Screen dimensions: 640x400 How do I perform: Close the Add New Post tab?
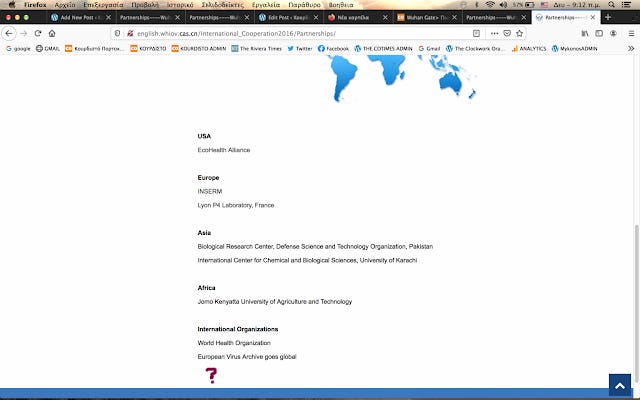[x=108, y=18]
